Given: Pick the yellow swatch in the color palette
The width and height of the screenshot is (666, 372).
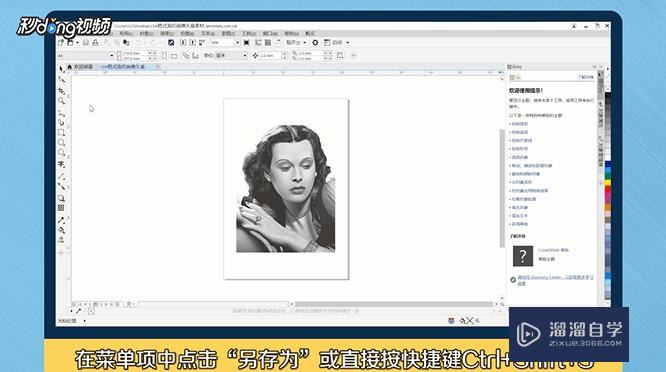Looking at the screenshot, I should coord(608,183).
